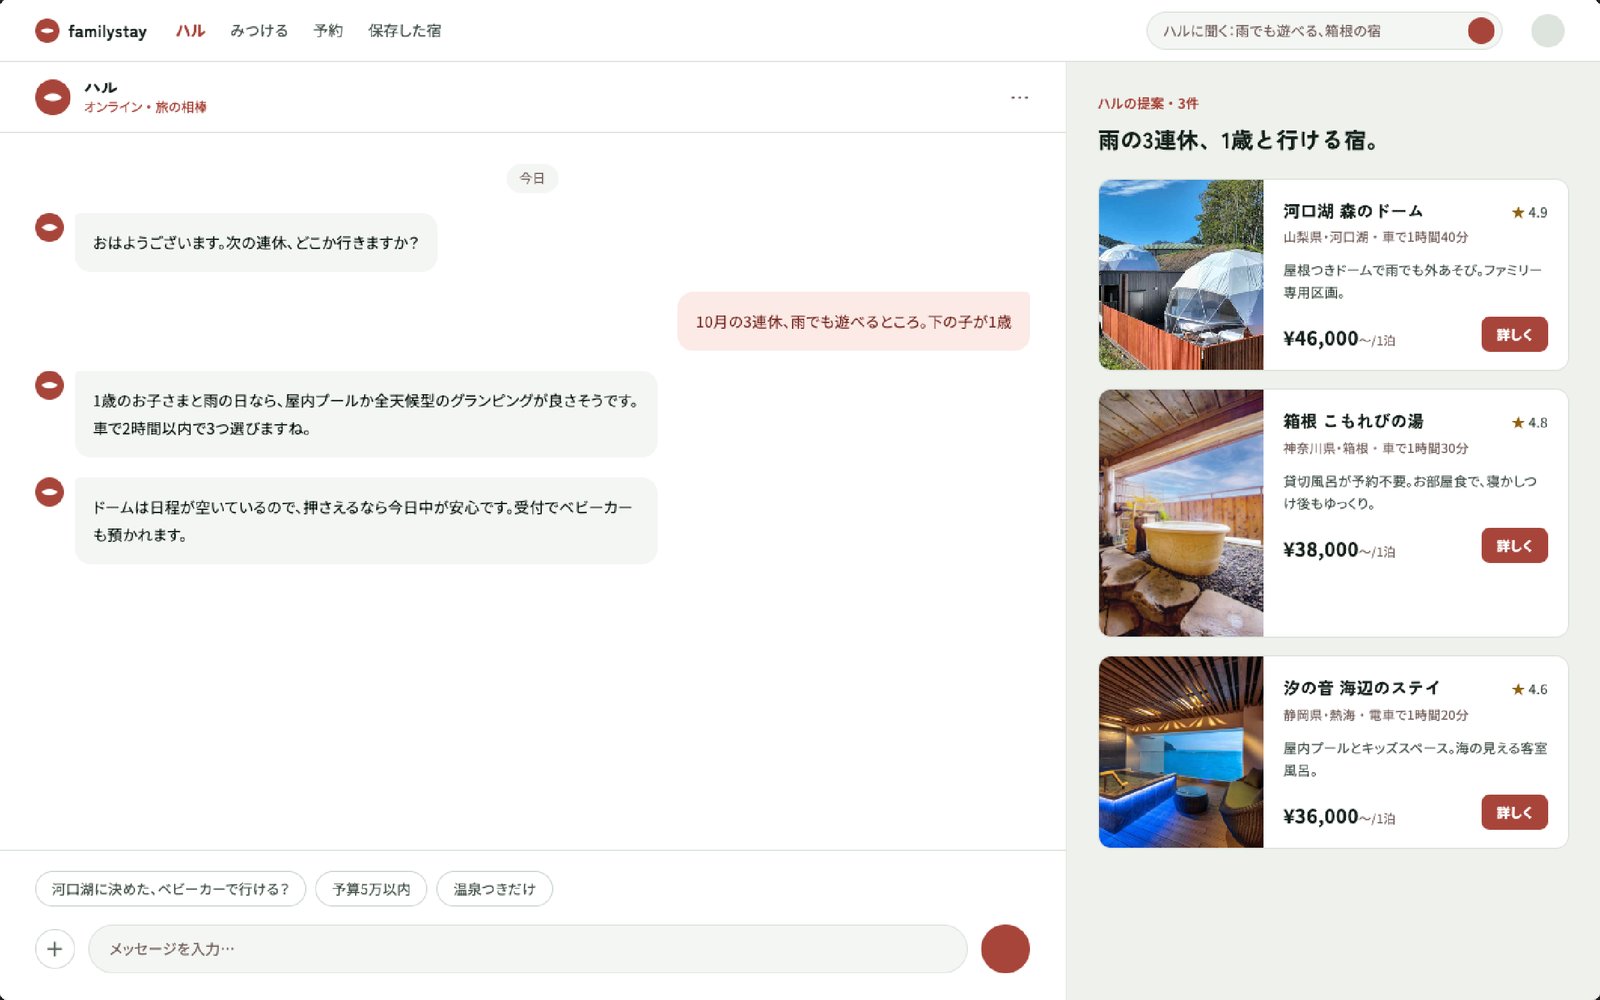The image size is (1600, 1000).
Task: Click the avatar beside the おはようございます message
Action: pos(49,227)
